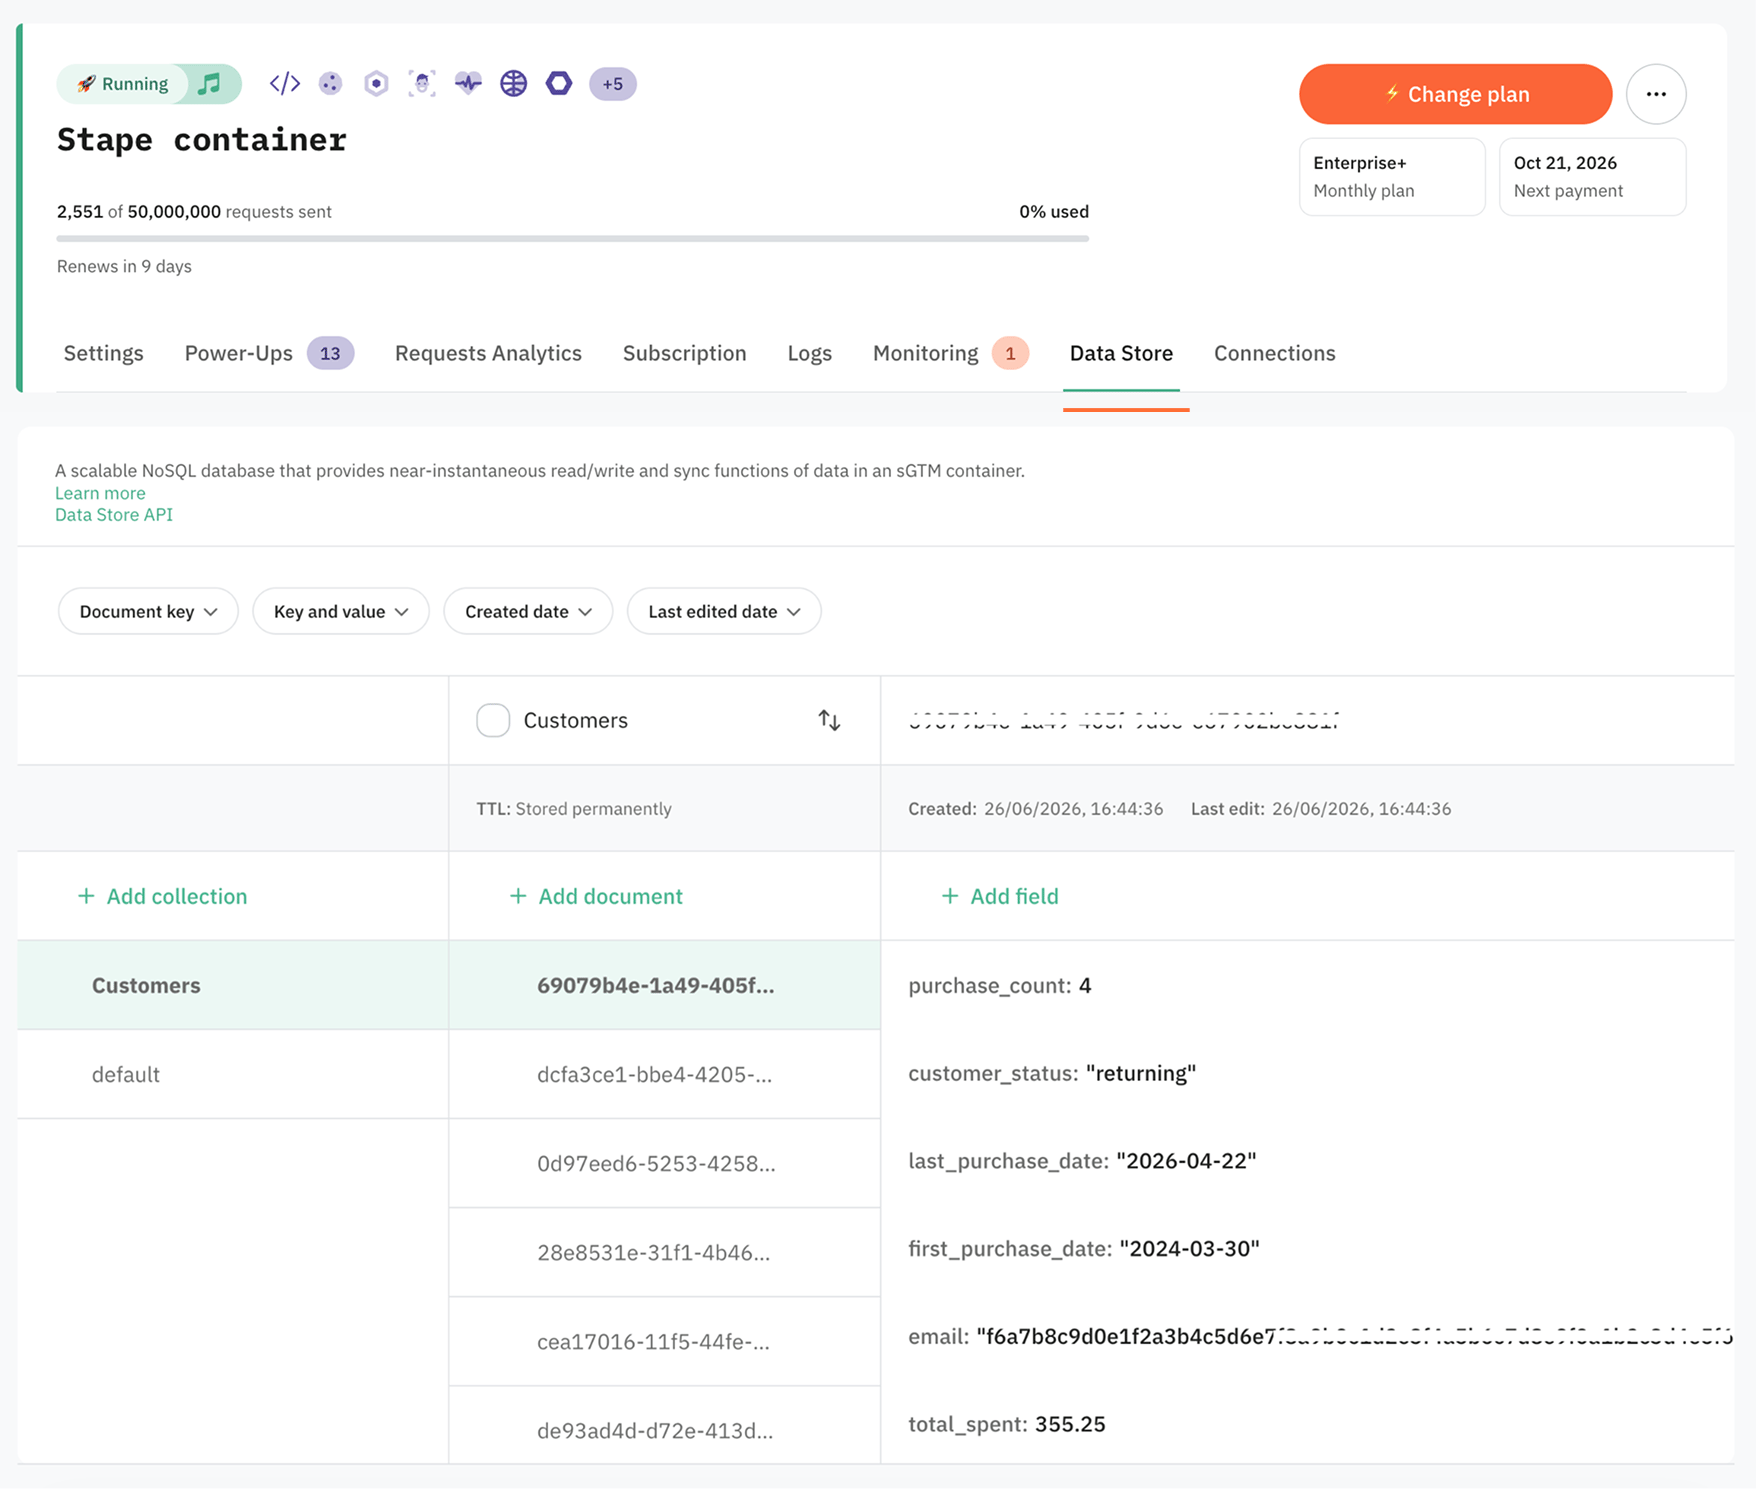Click the hexagon dot power-up icon
Image resolution: width=1756 pixels, height=1489 pixels.
[x=376, y=84]
